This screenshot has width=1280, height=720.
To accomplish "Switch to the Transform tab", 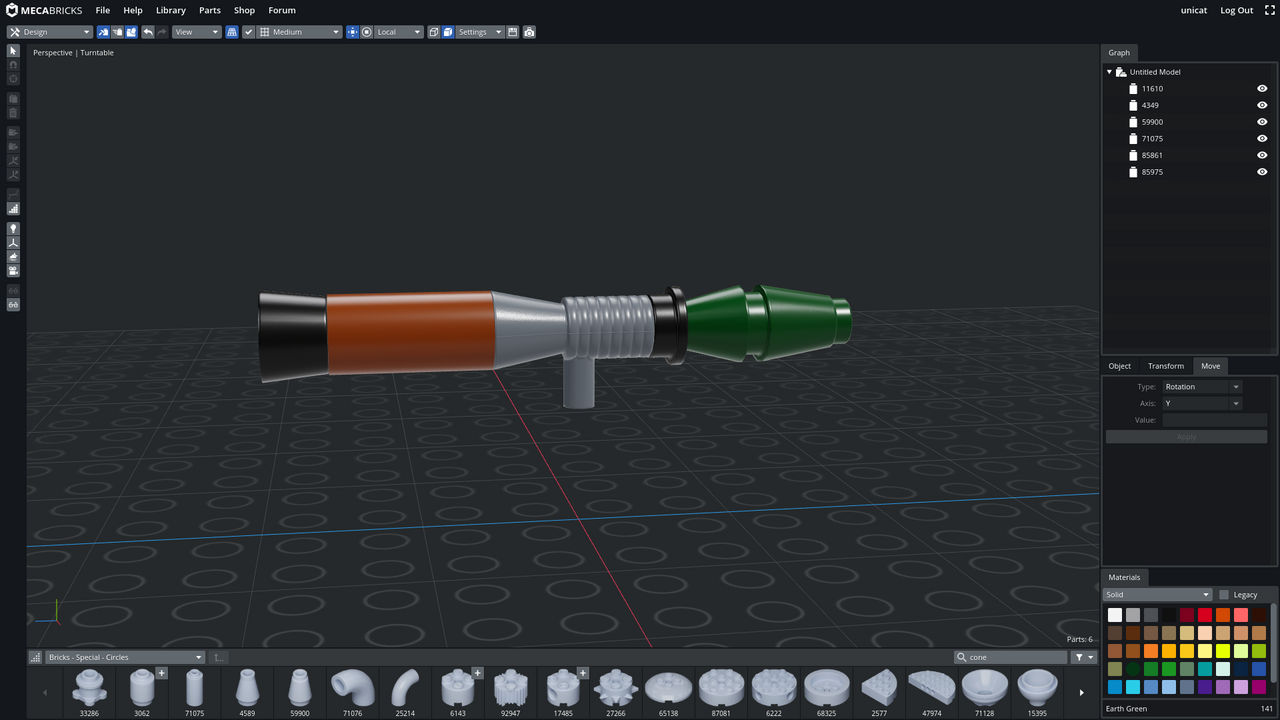I will (x=1165, y=365).
